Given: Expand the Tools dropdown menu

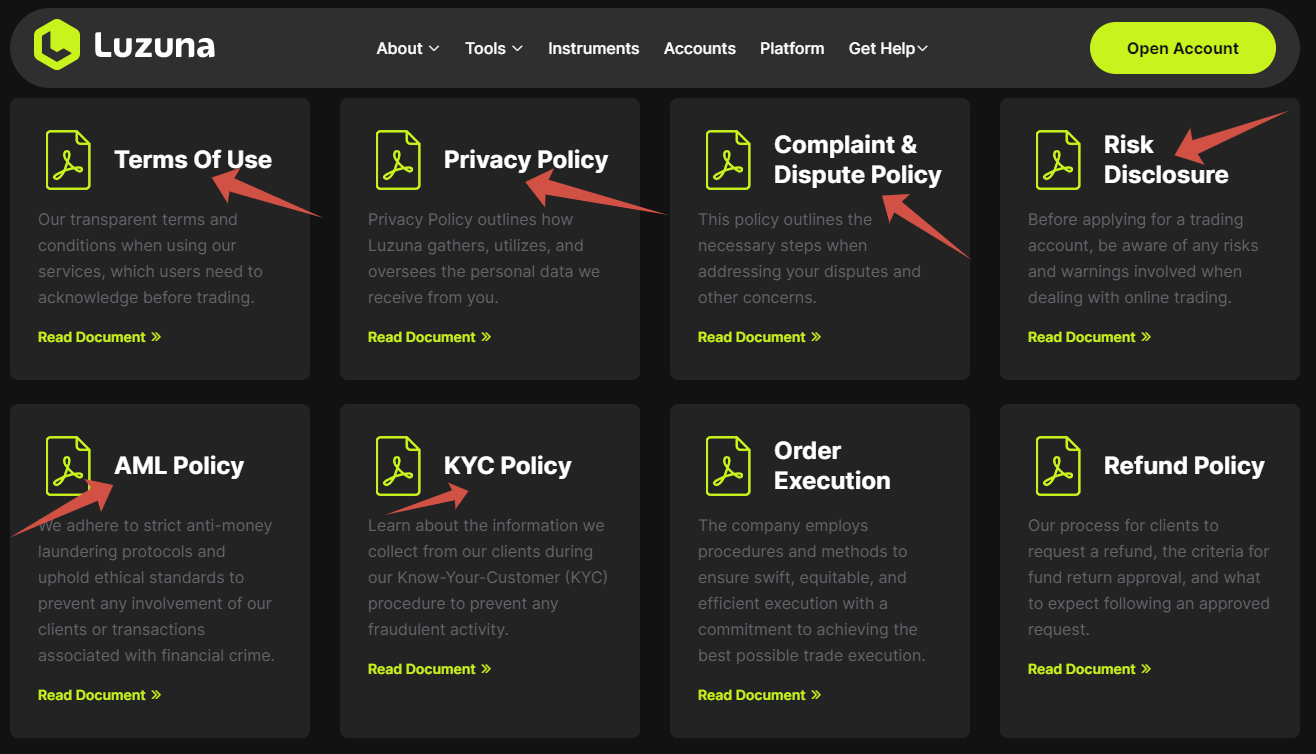Looking at the screenshot, I should [x=493, y=48].
